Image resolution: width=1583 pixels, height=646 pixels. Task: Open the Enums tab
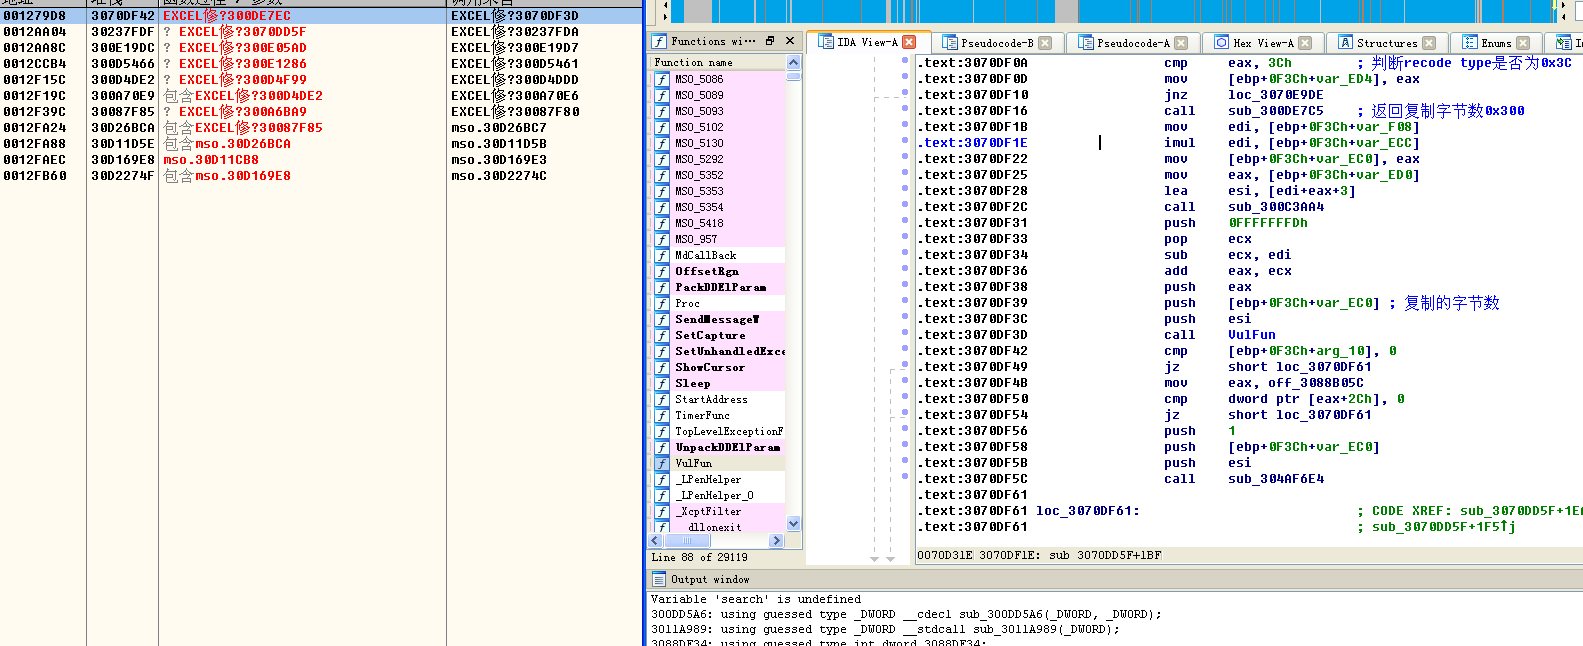(1497, 43)
